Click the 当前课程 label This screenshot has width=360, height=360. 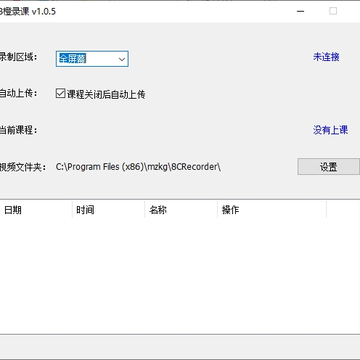[19, 130]
